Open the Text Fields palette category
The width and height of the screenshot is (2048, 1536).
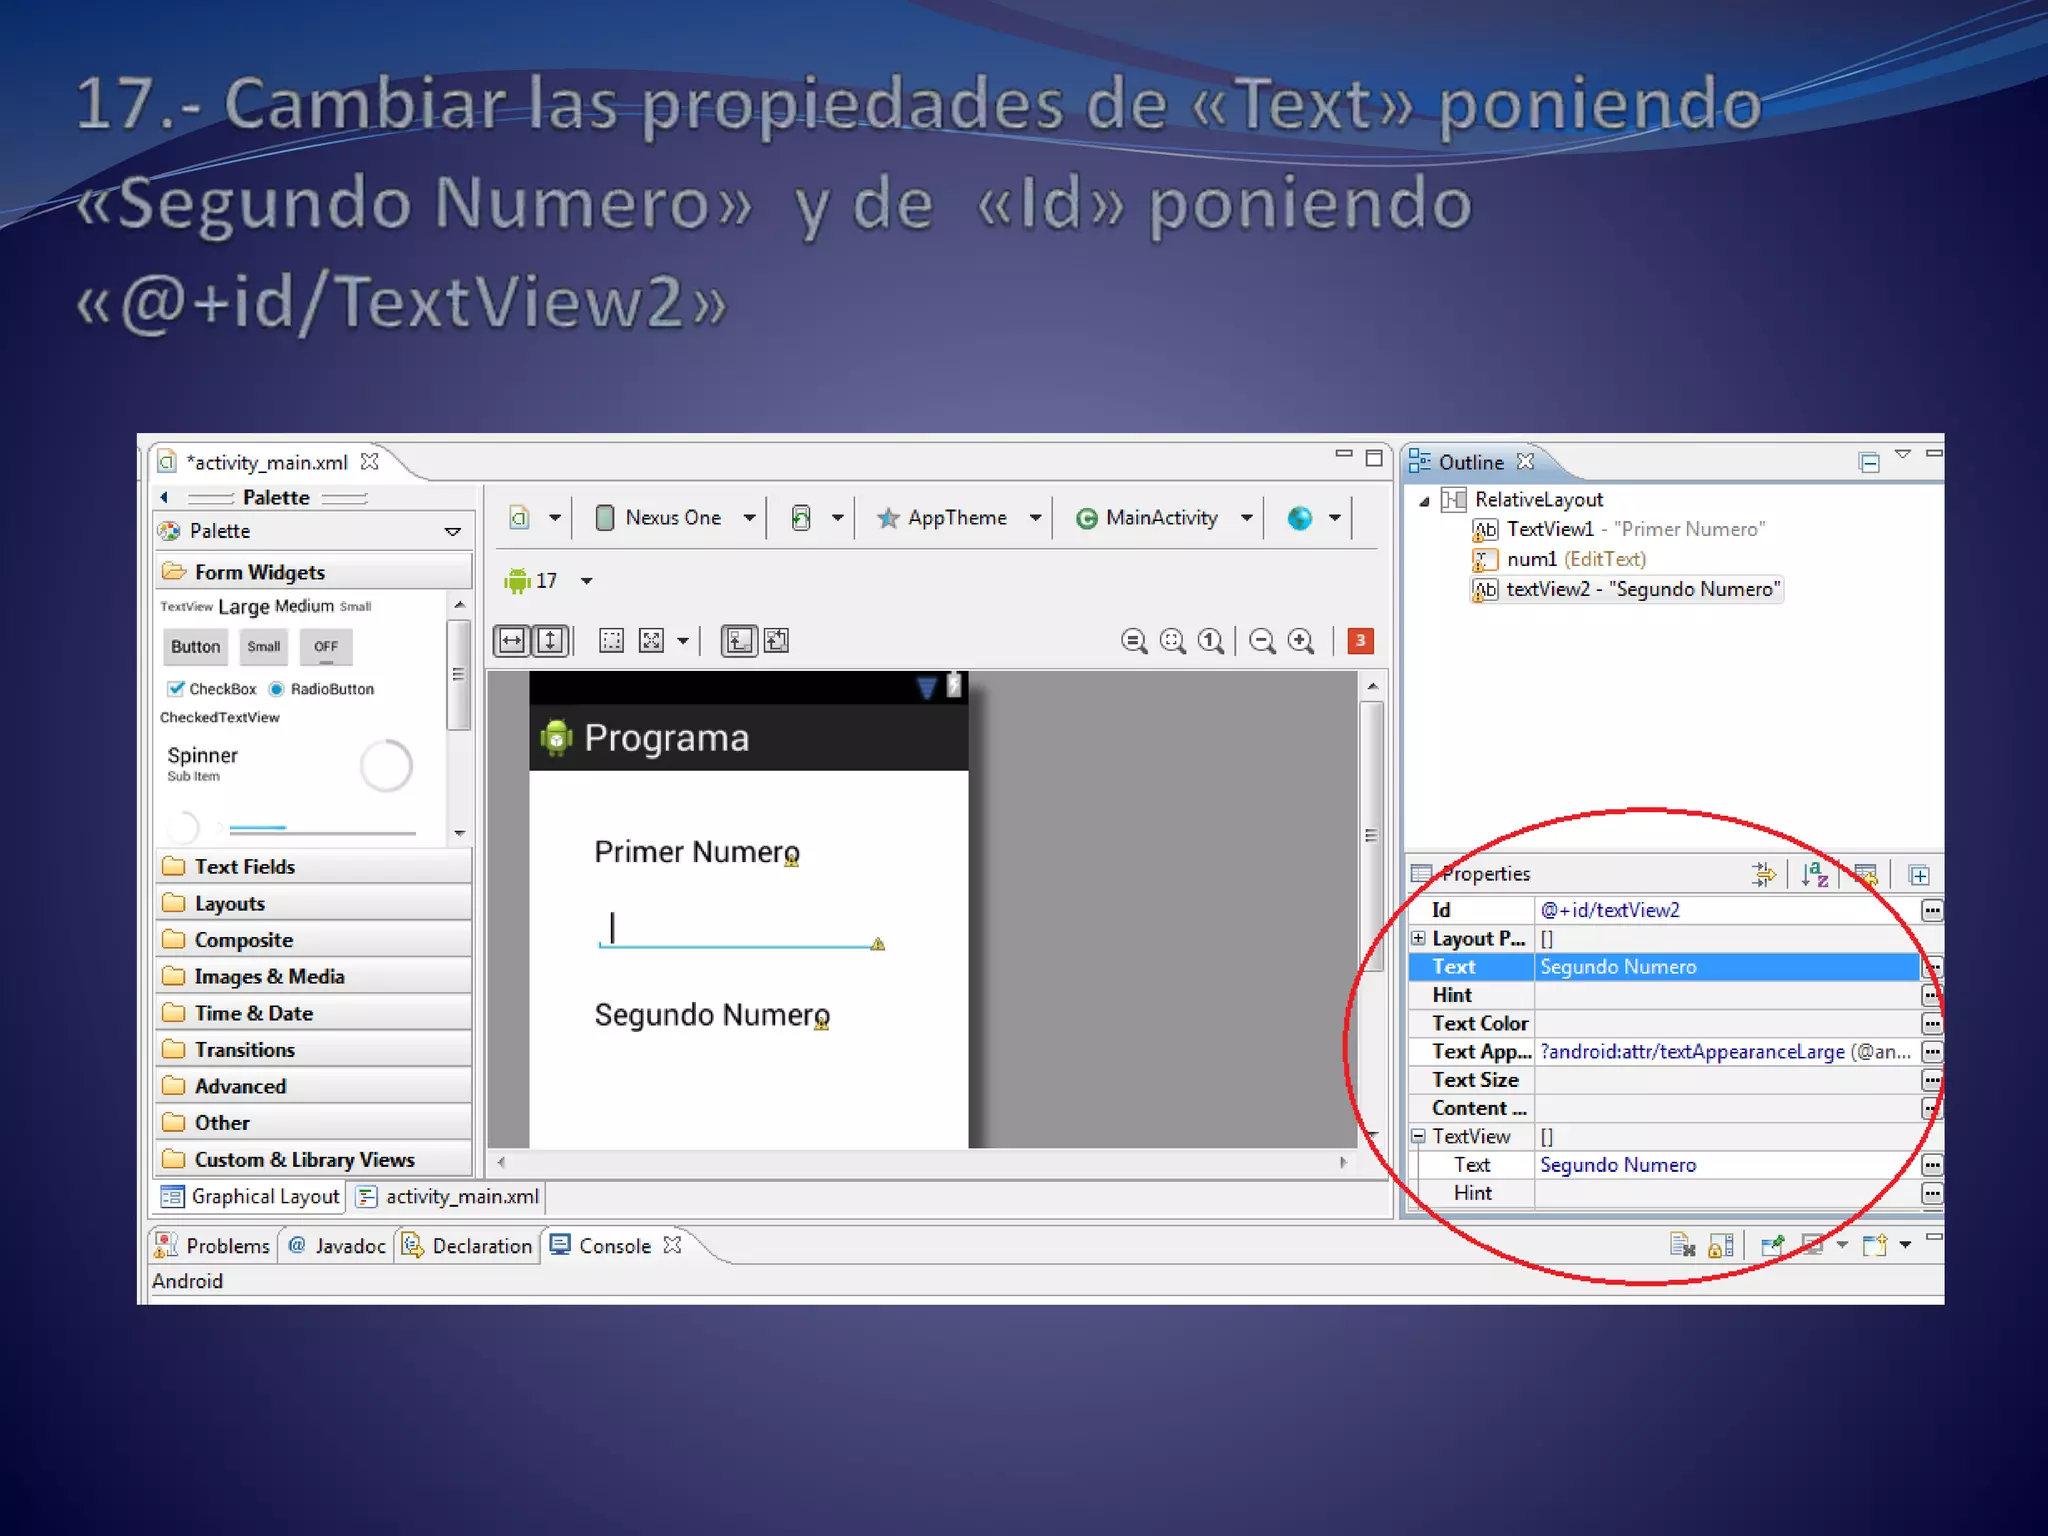pos(245,867)
